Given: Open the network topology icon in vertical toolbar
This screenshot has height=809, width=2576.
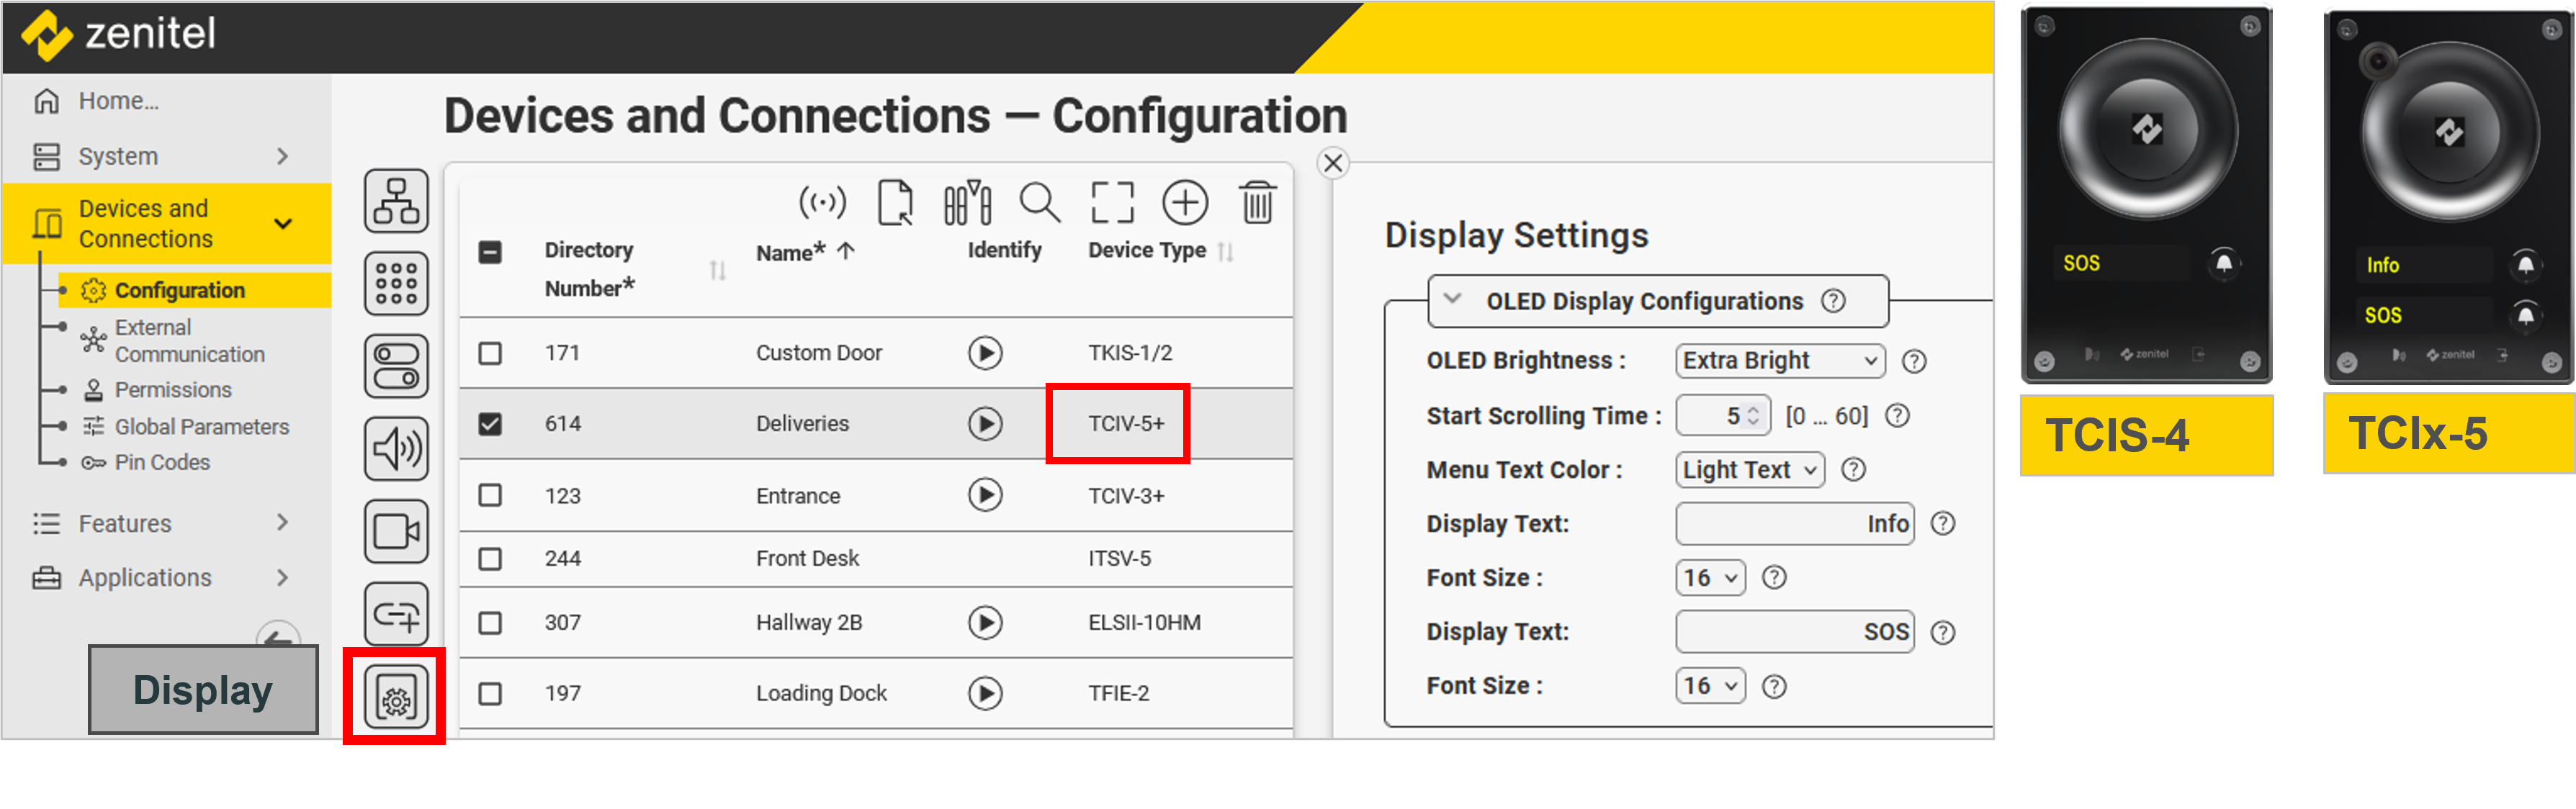Looking at the screenshot, I should pyautogui.click(x=397, y=201).
